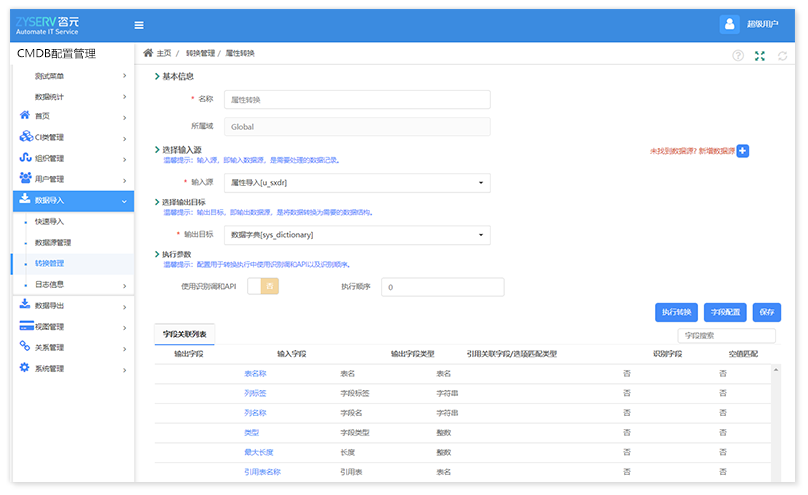Open the 输出目标 dropdown
The height and width of the screenshot is (495, 808).
tap(357, 235)
